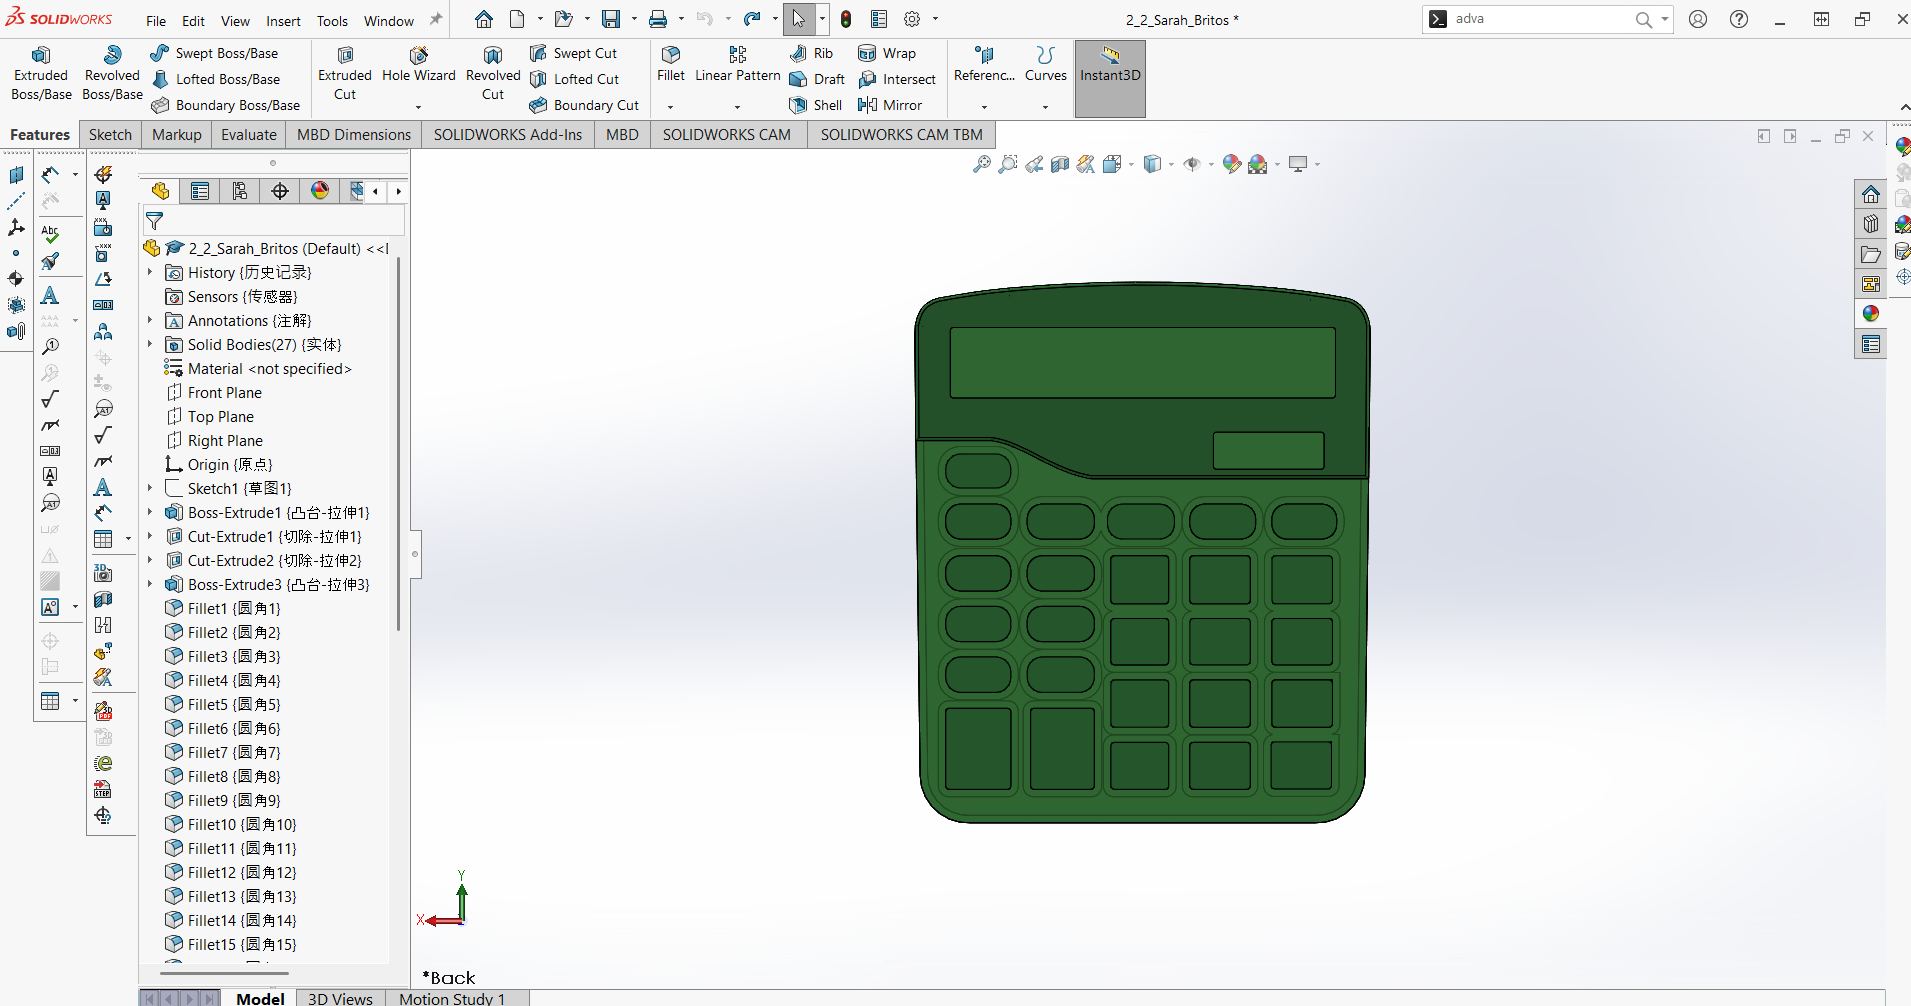Open the Motion Study 1 tab
1911x1006 pixels.
[x=452, y=998]
